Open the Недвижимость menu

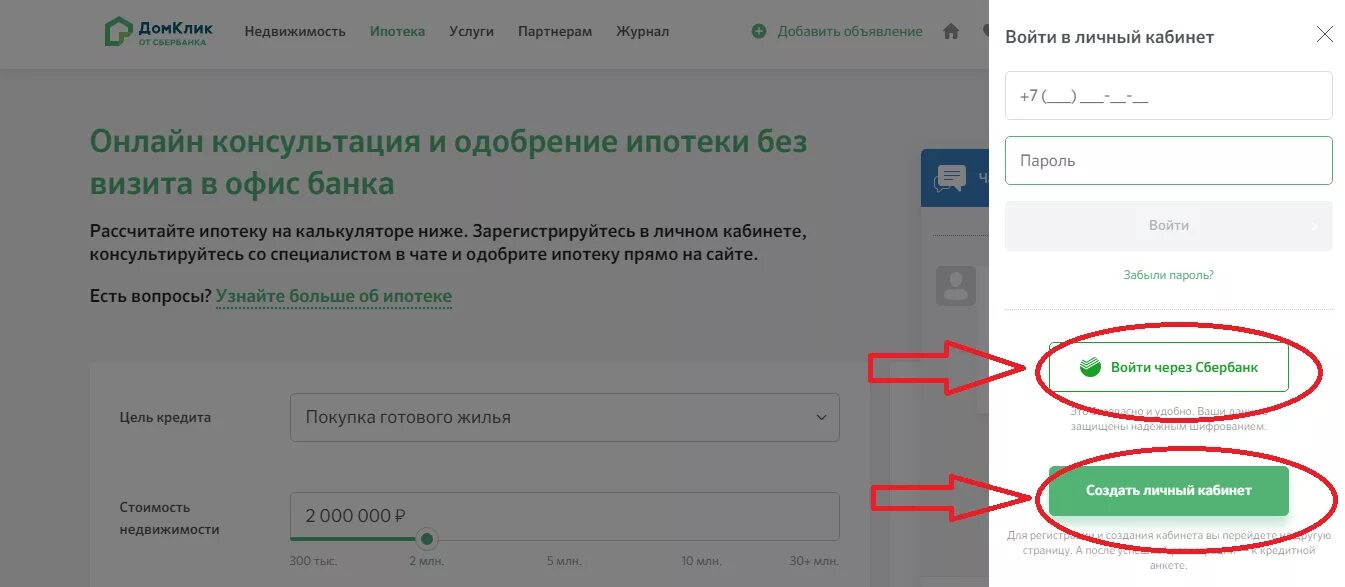tap(295, 32)
